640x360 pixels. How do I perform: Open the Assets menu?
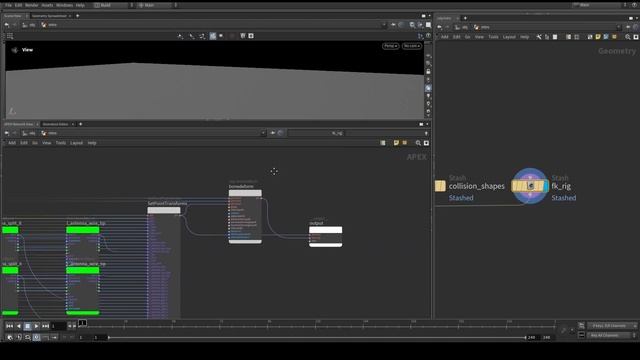[47, 5]
